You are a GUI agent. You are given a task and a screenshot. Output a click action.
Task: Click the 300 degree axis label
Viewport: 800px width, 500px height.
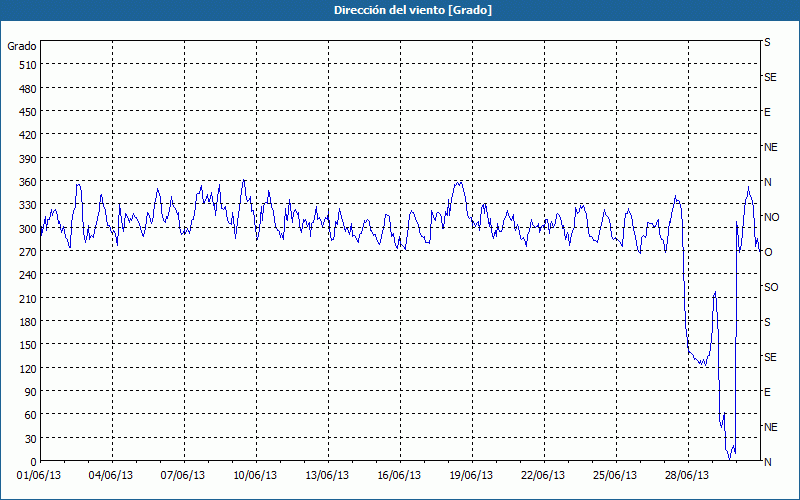pyautogui.click(x=28, y=229)
